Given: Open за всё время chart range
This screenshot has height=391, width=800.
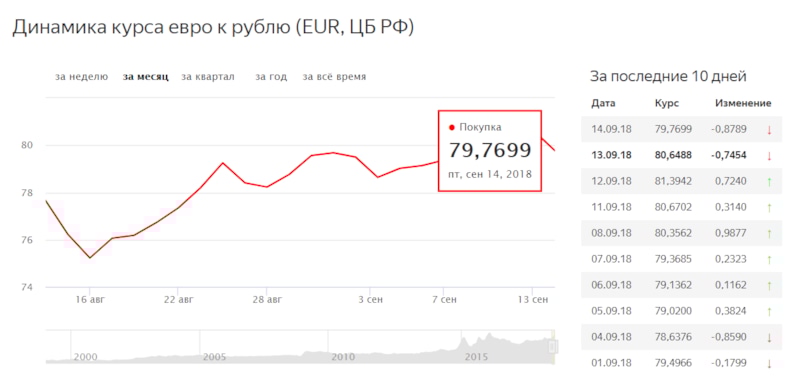Looking at the screenshot, I should tap(334, 77).
